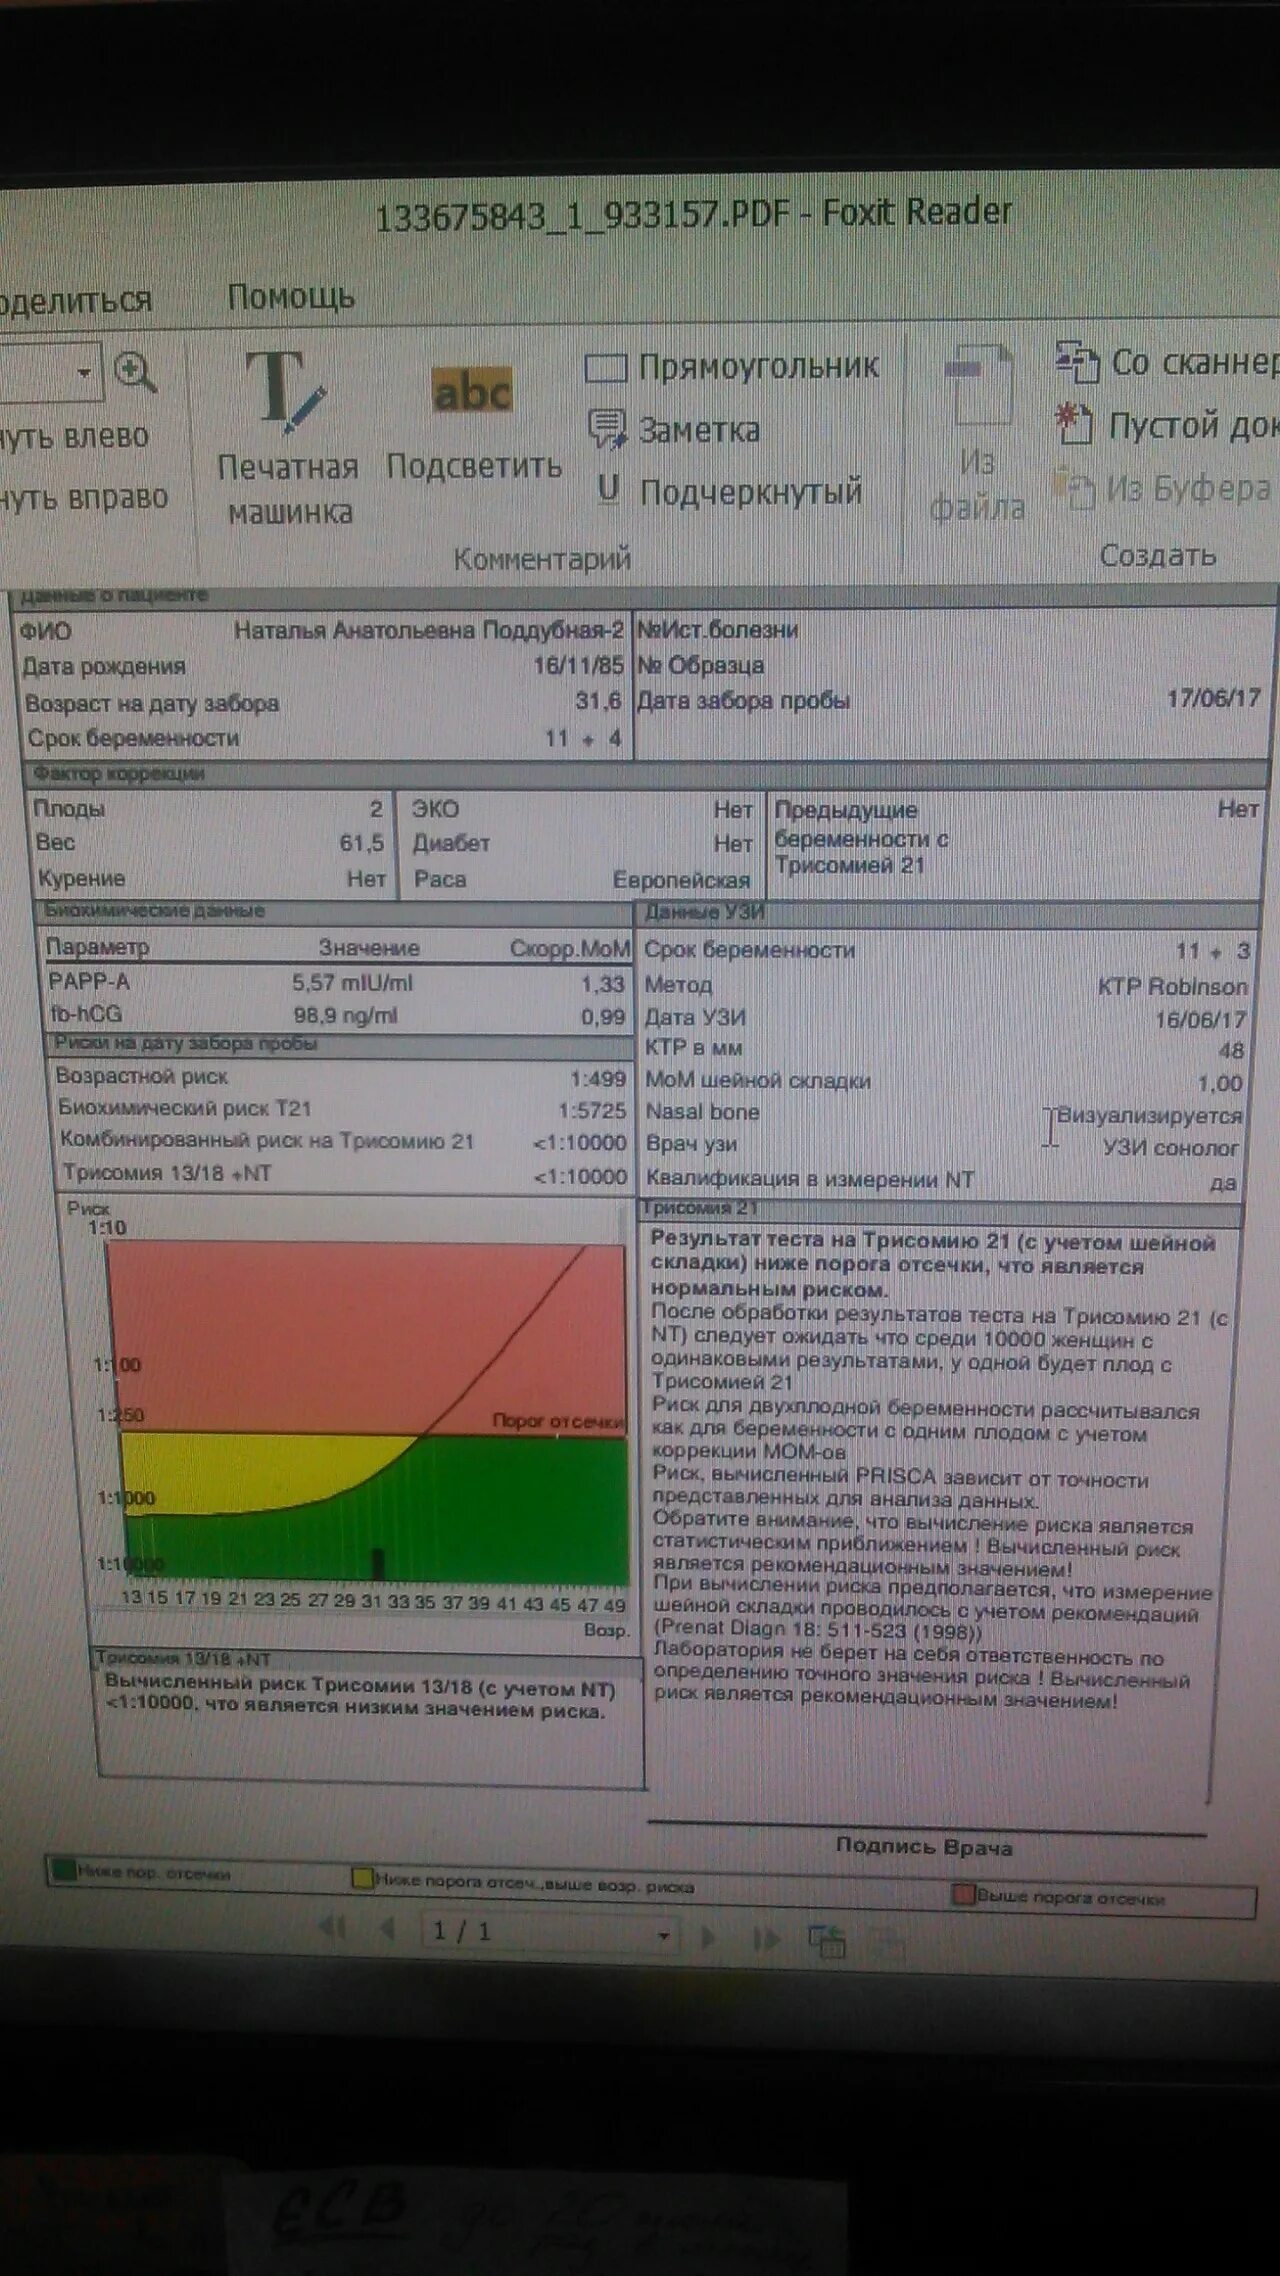Screen dimensions: 1280x2276
Task: Click the green legend swatch Ниже пор. отсечки
Action: (64, 1870)
